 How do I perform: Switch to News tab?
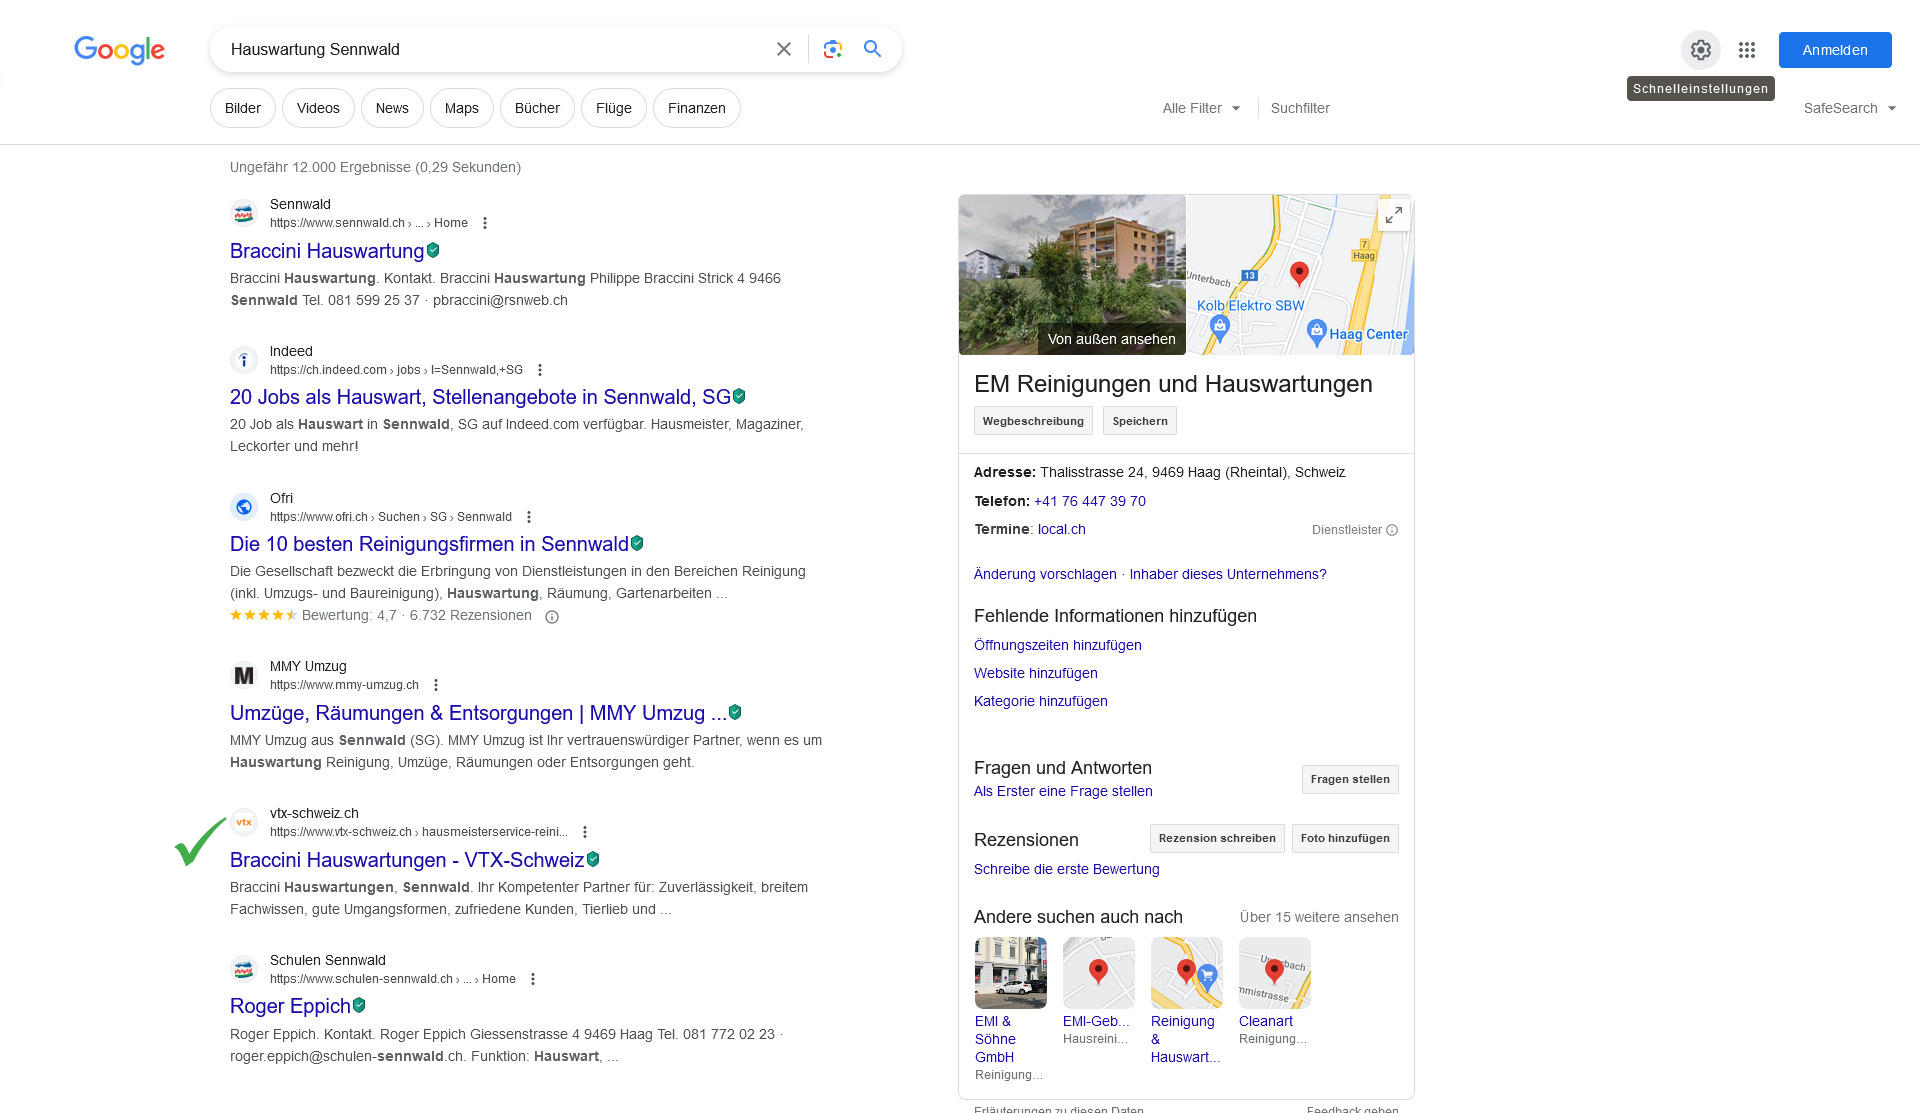coord(392,108)
